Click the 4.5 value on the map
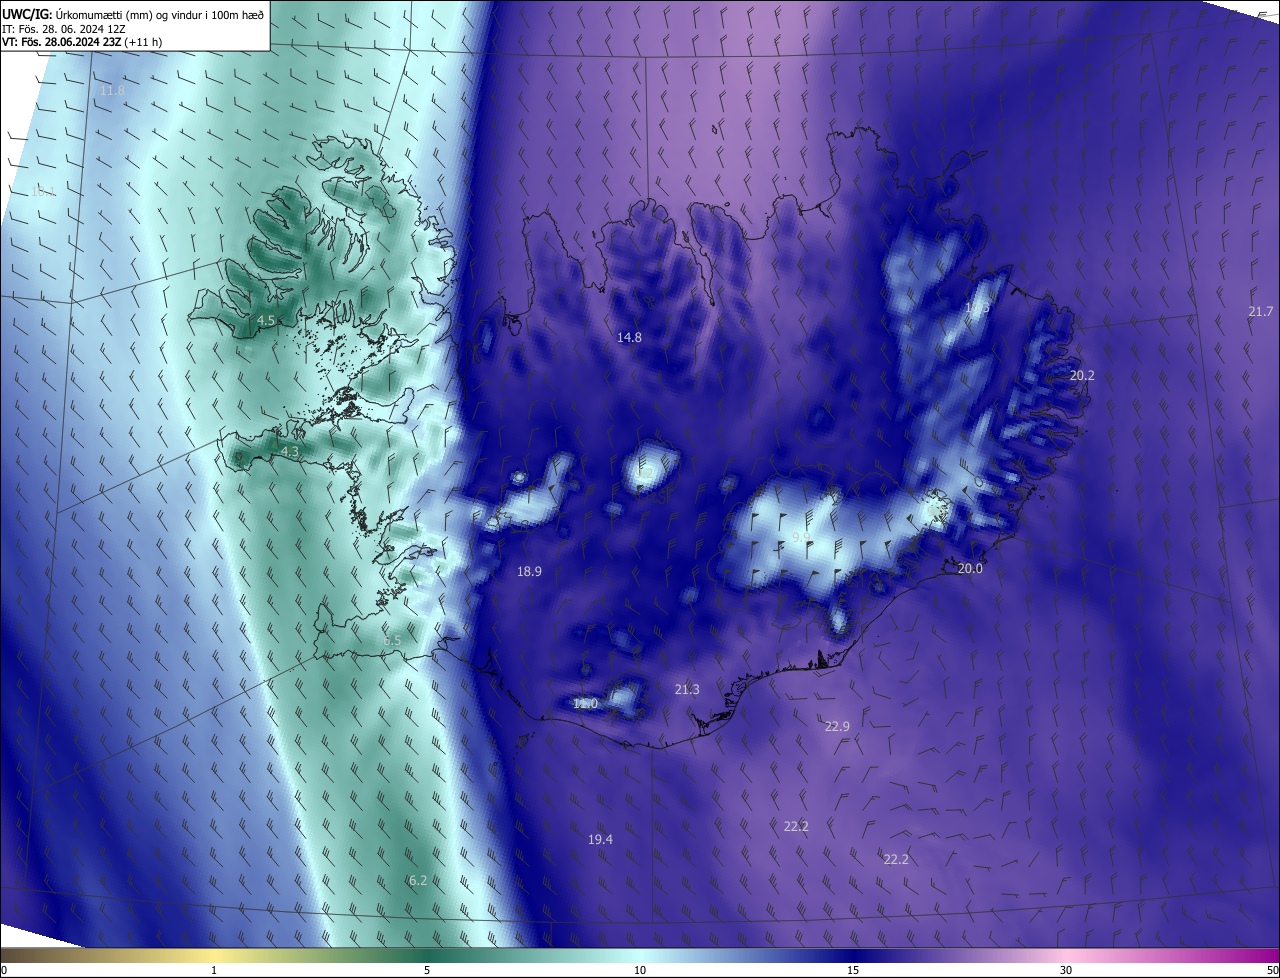1280x978 pixels. 266,320
